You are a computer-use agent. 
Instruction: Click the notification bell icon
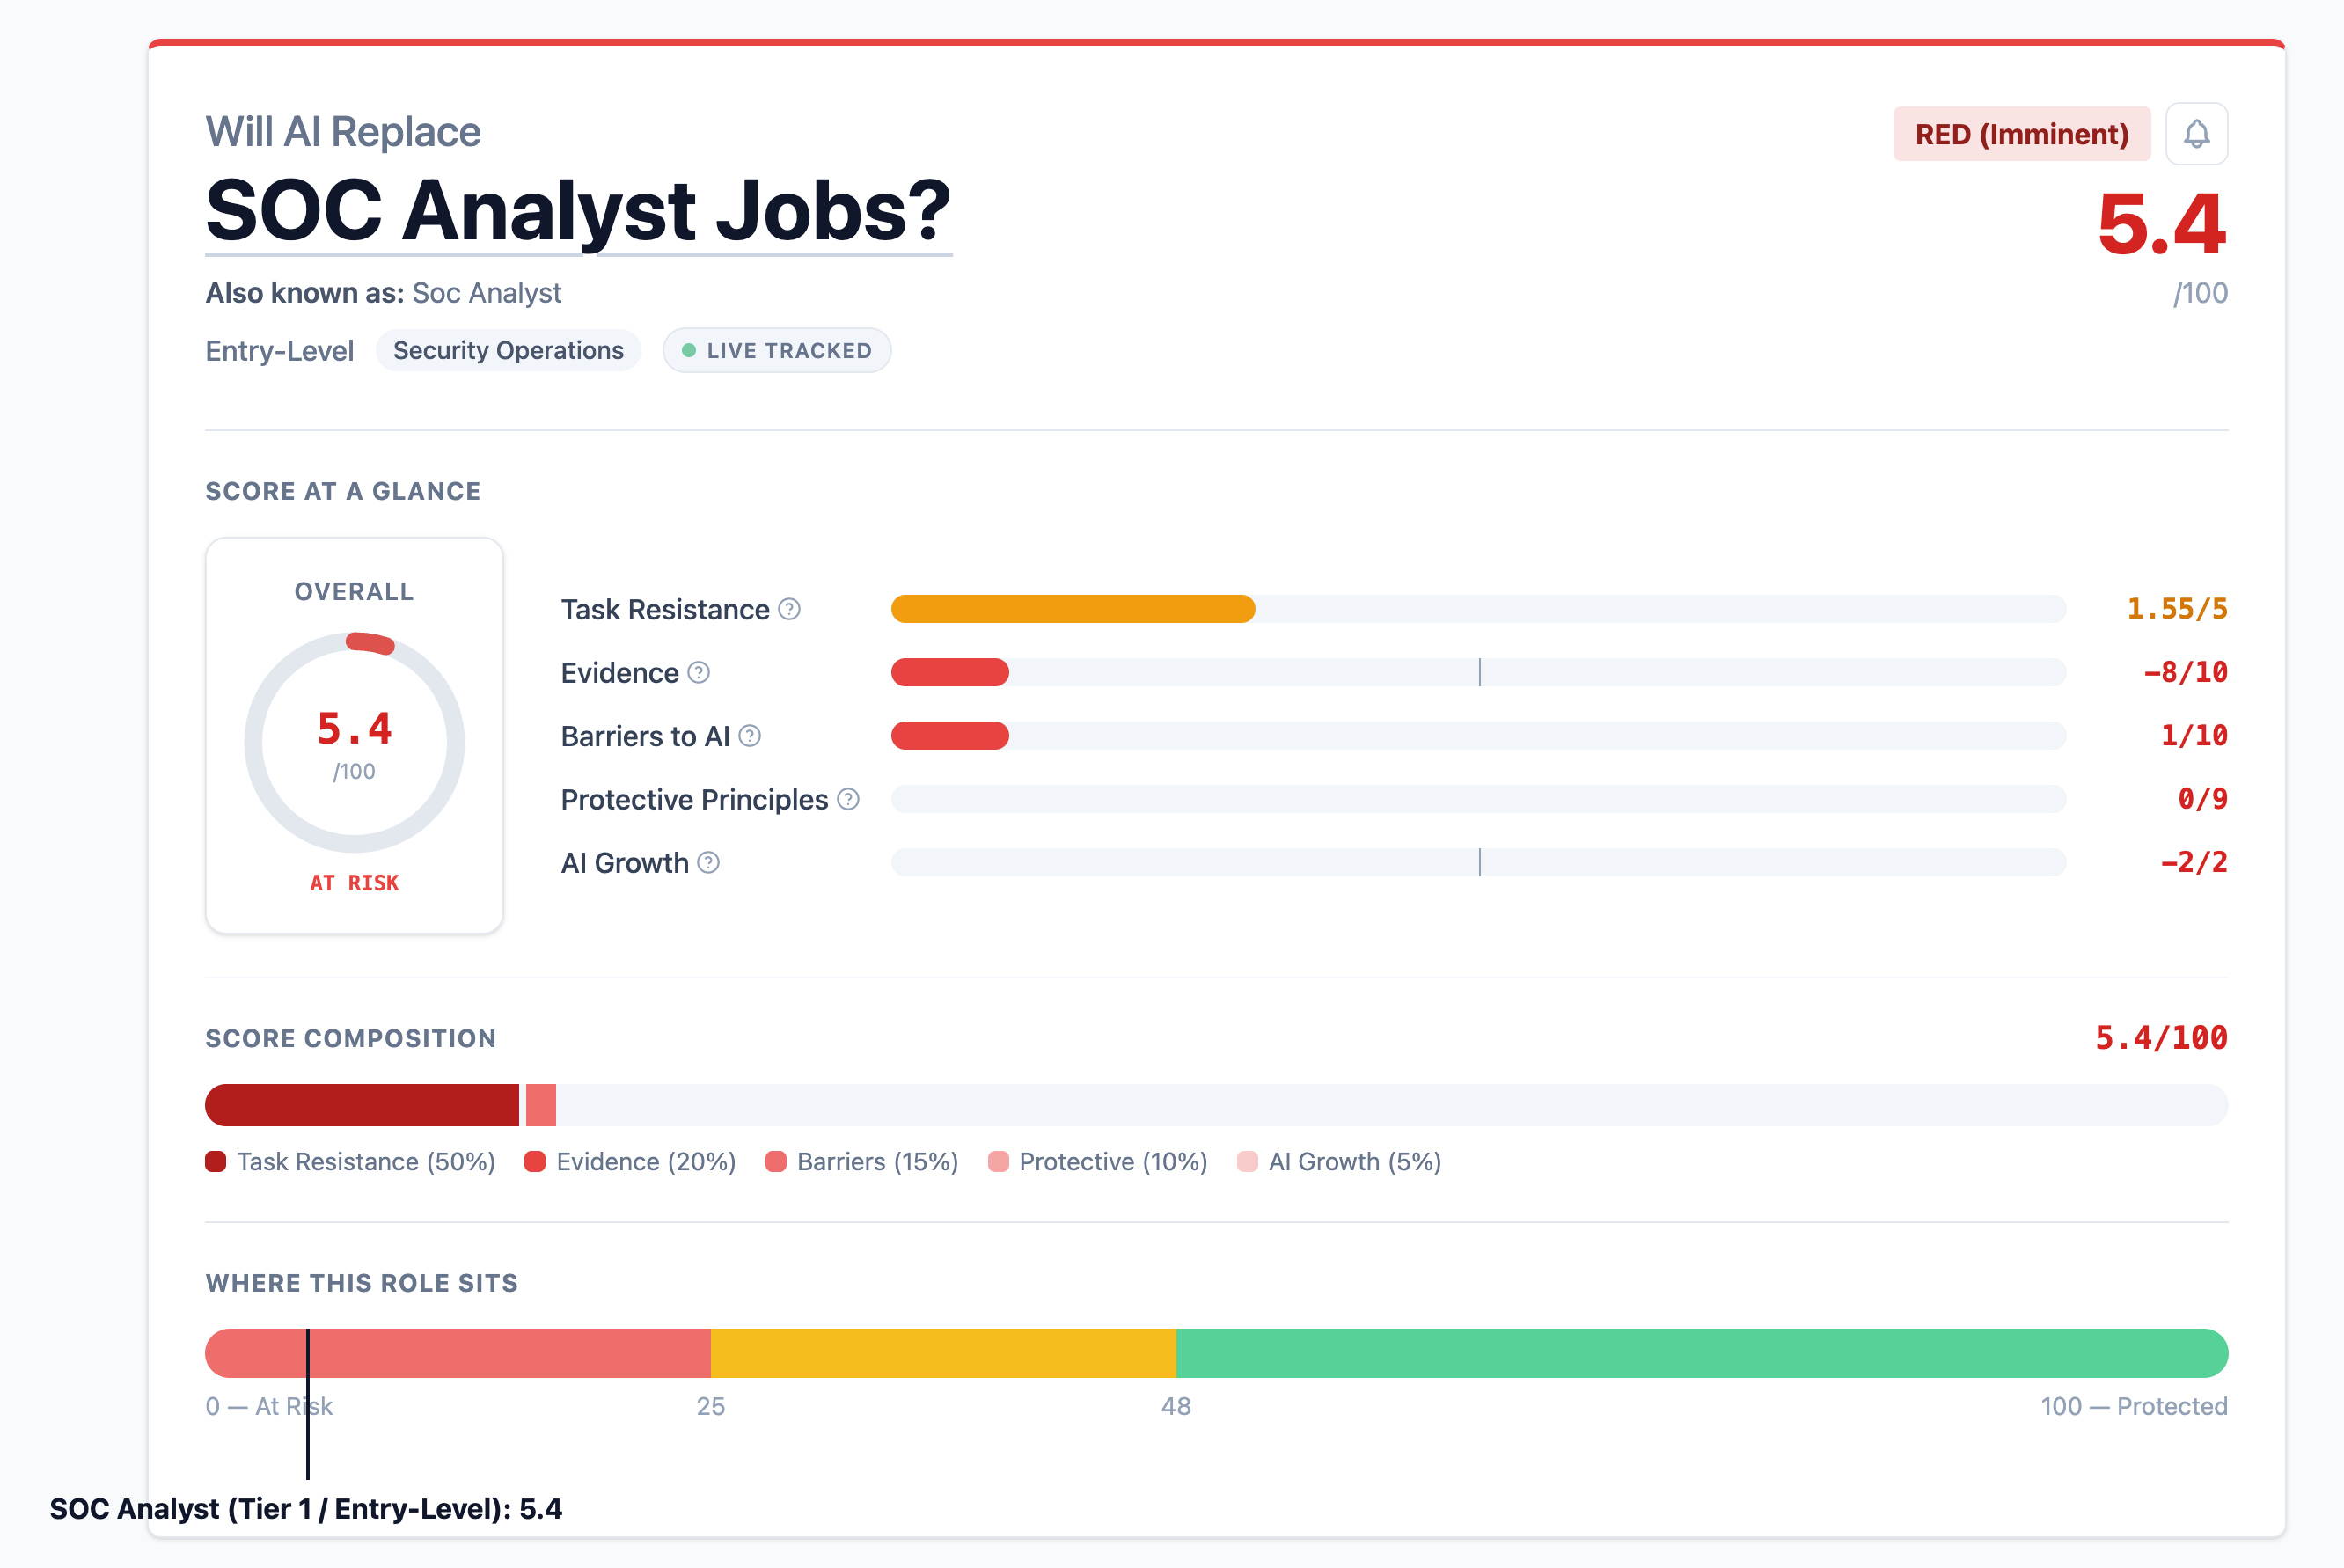tap(2196, 133)
